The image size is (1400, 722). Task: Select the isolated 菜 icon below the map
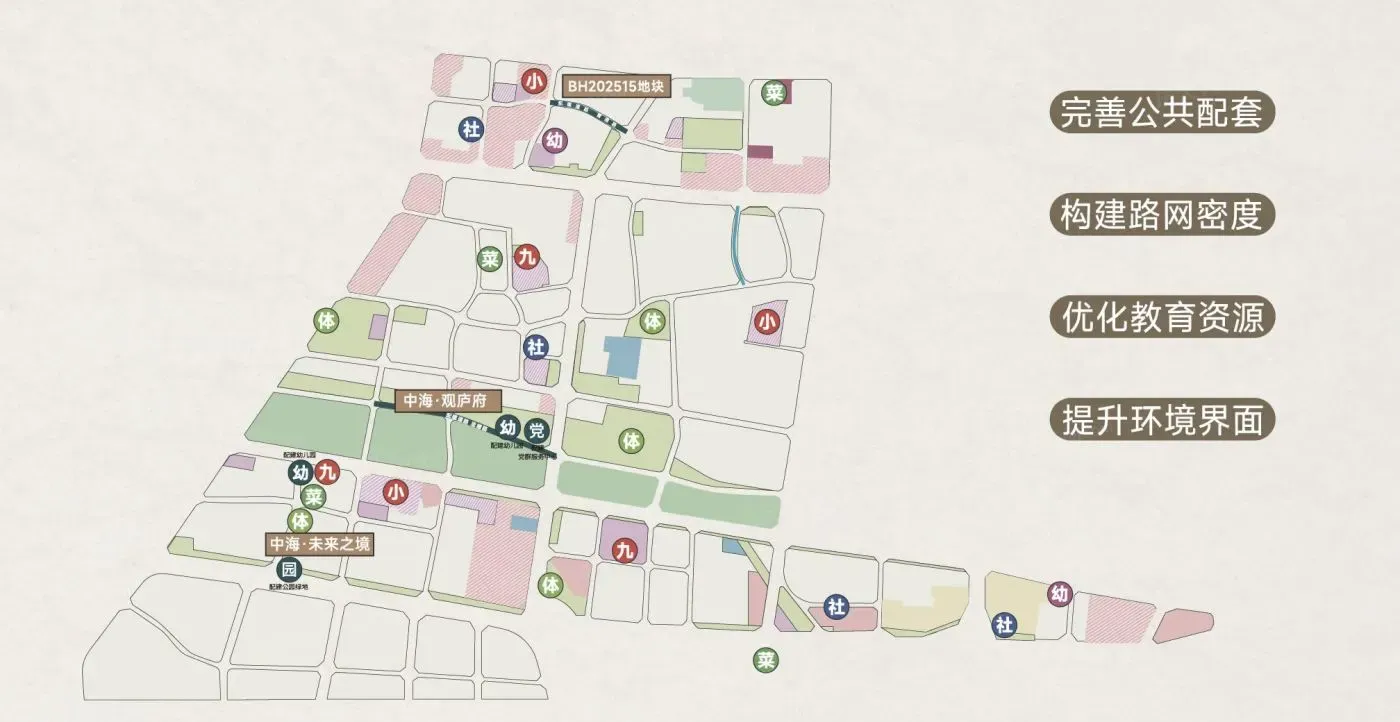pyautogui.click(x=767, y=660)
